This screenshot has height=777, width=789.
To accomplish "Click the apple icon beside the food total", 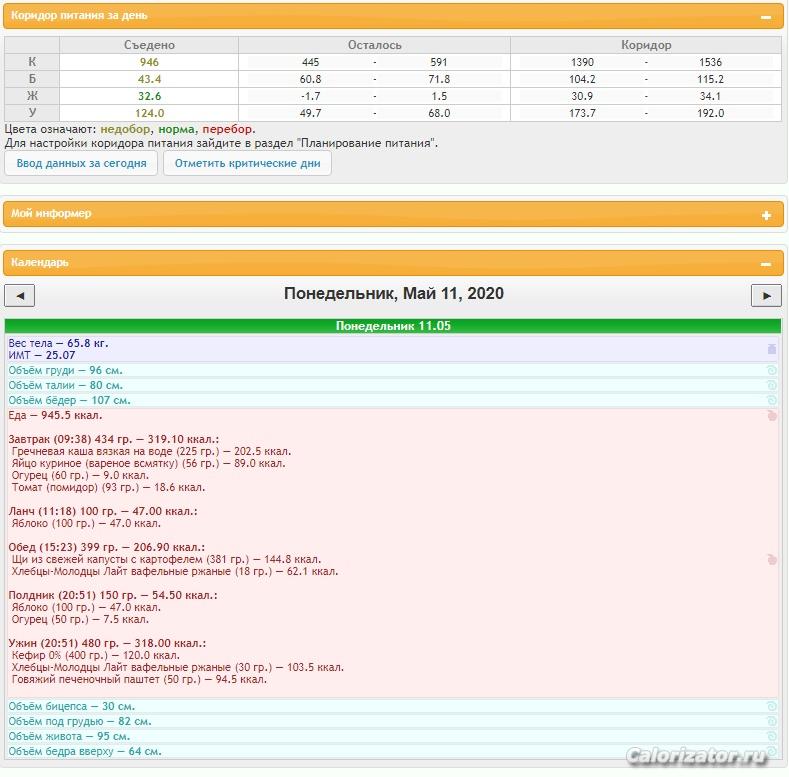I will (x=771, y=416).
